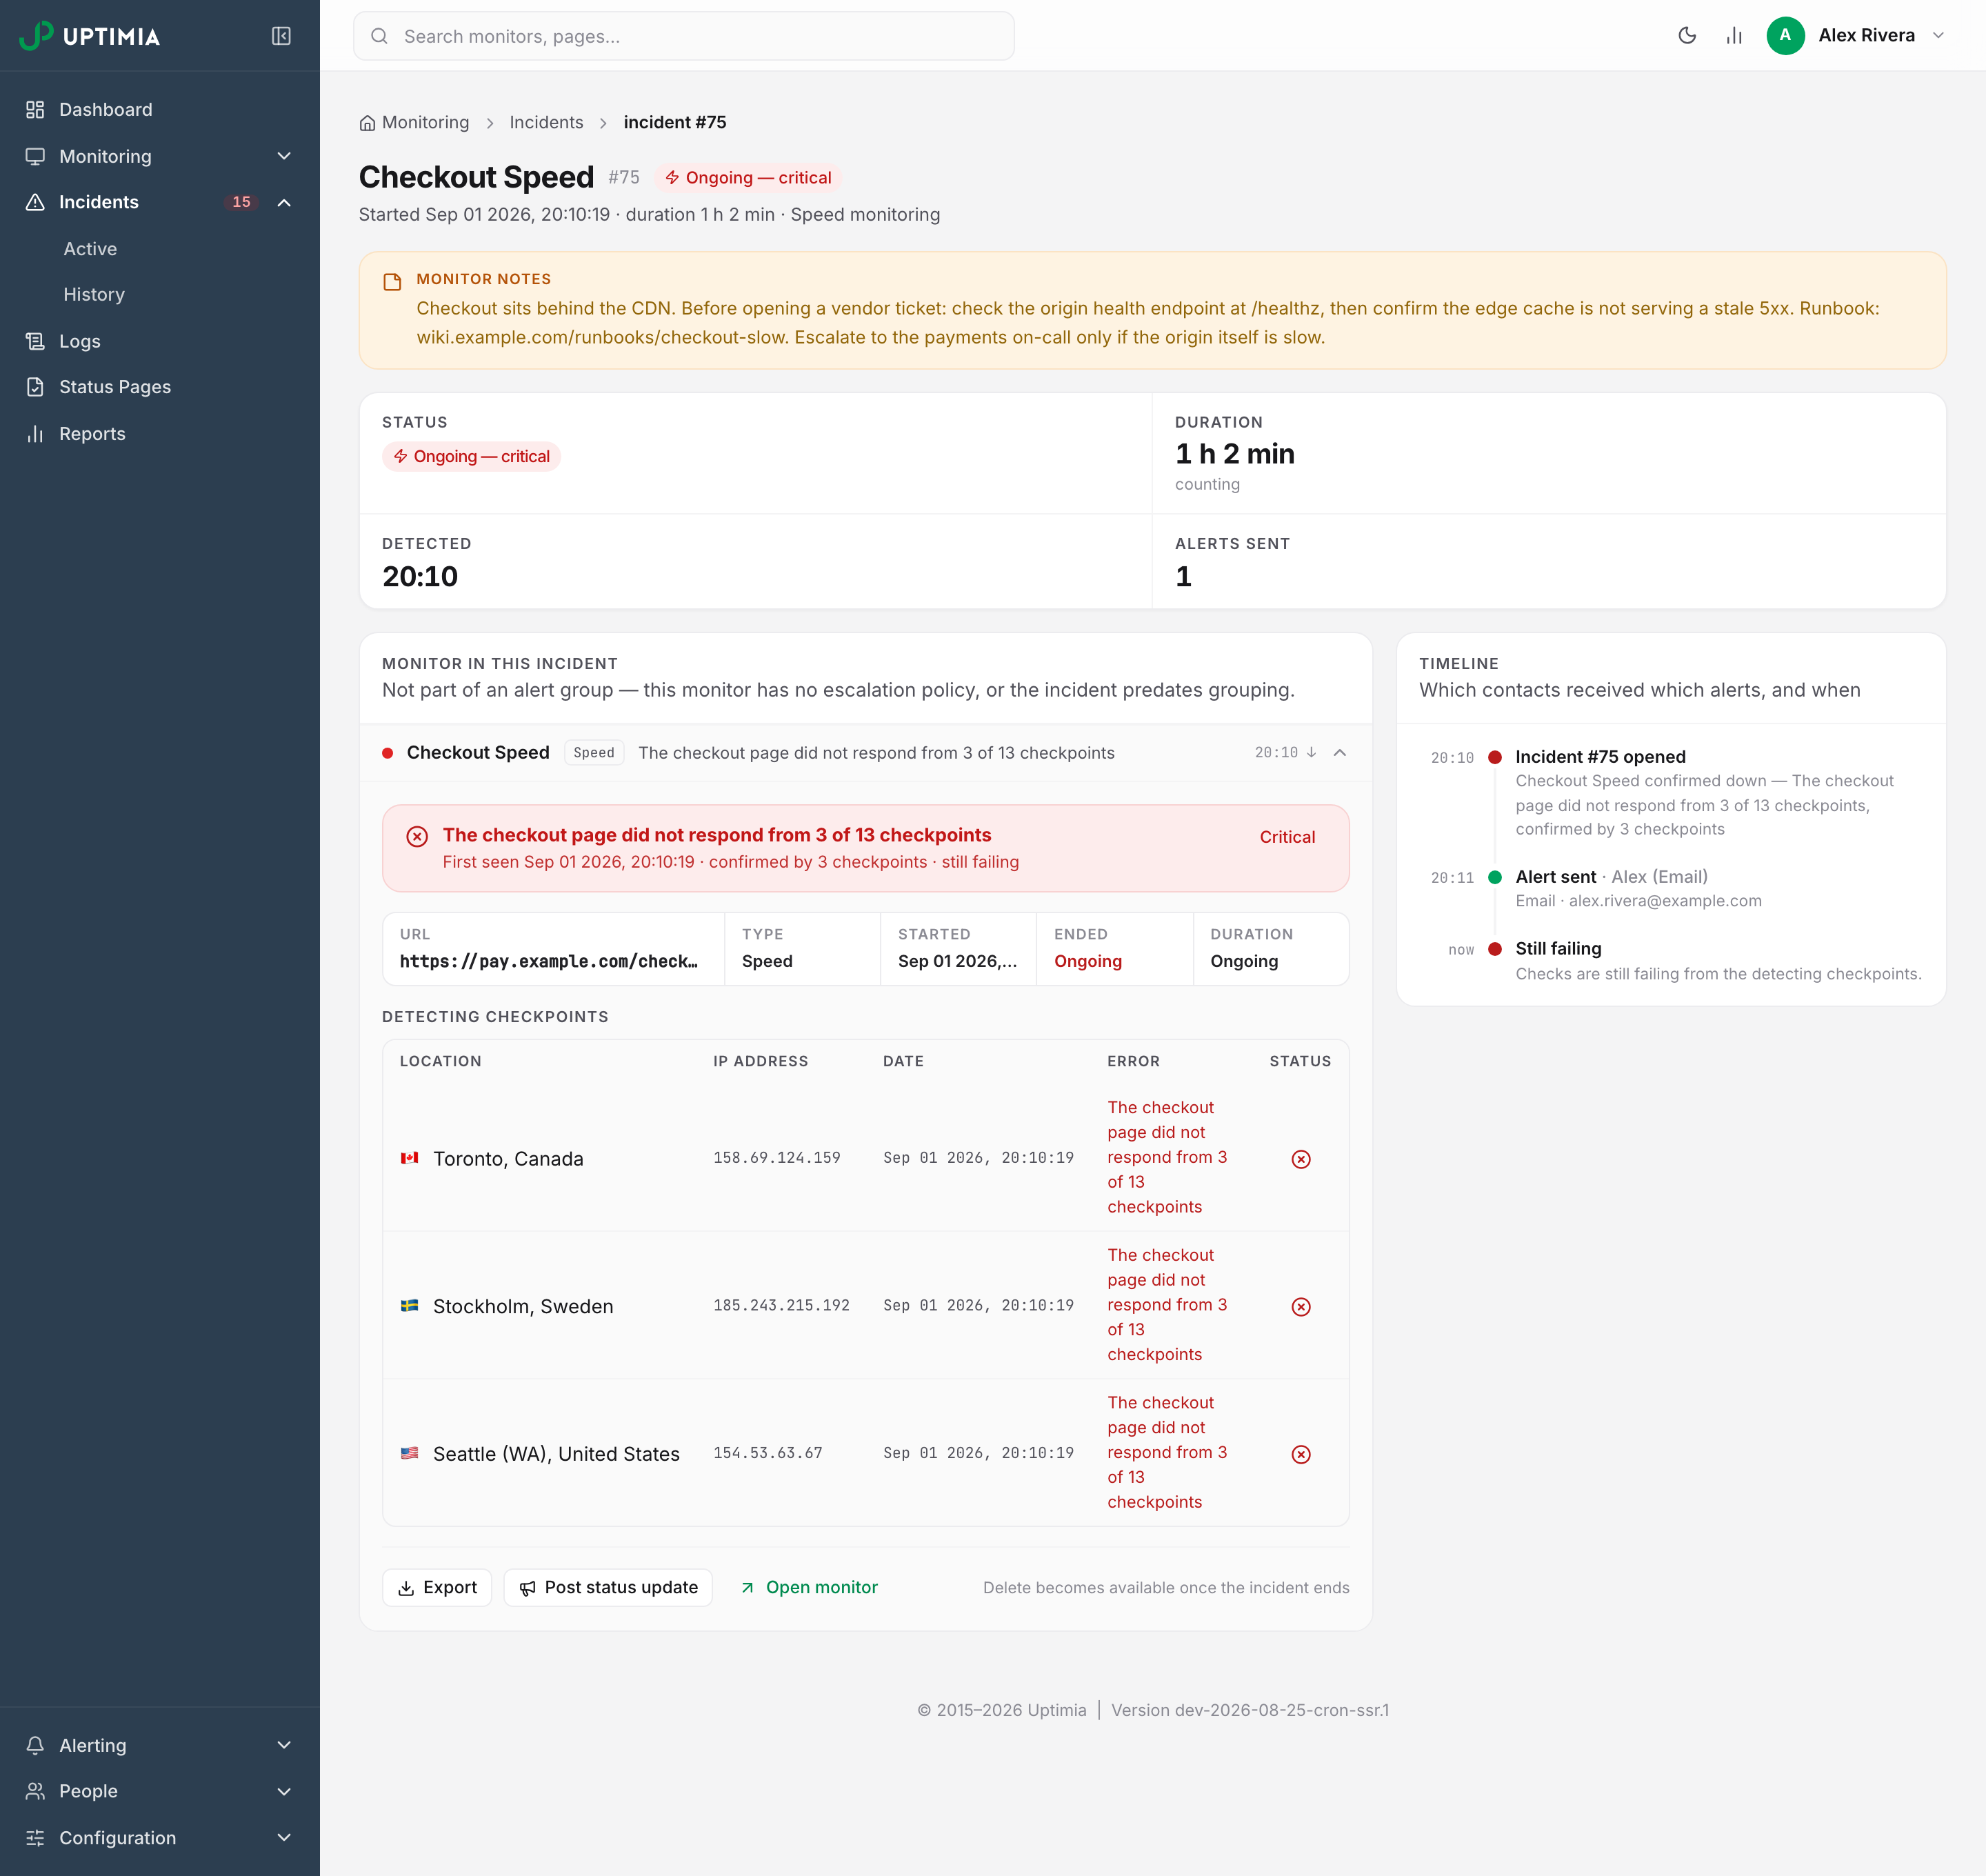Click the Toronto, Canada status error icon
This screenshot has width=1986, height=1876.
click(x=1301, y=1159)
